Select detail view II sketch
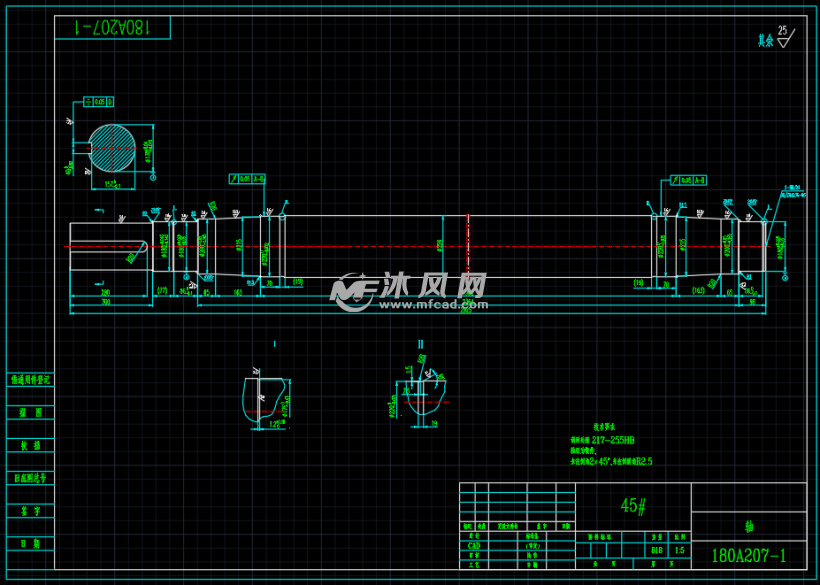Screen dimensions: 820x585 pos(422,395)
